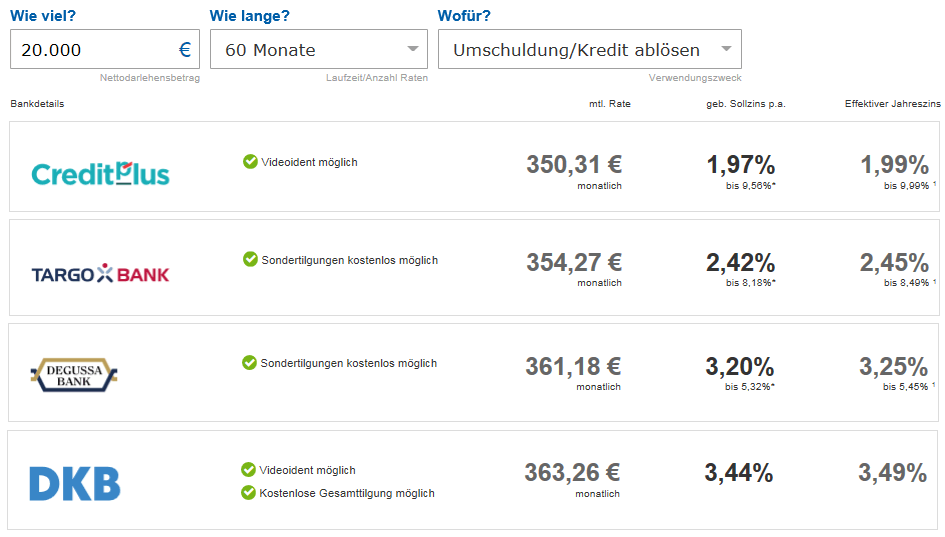The width and height of the screenshot is (945, 537).
Task: Click the euro symbol in amount field
Action: pos(185,49)
